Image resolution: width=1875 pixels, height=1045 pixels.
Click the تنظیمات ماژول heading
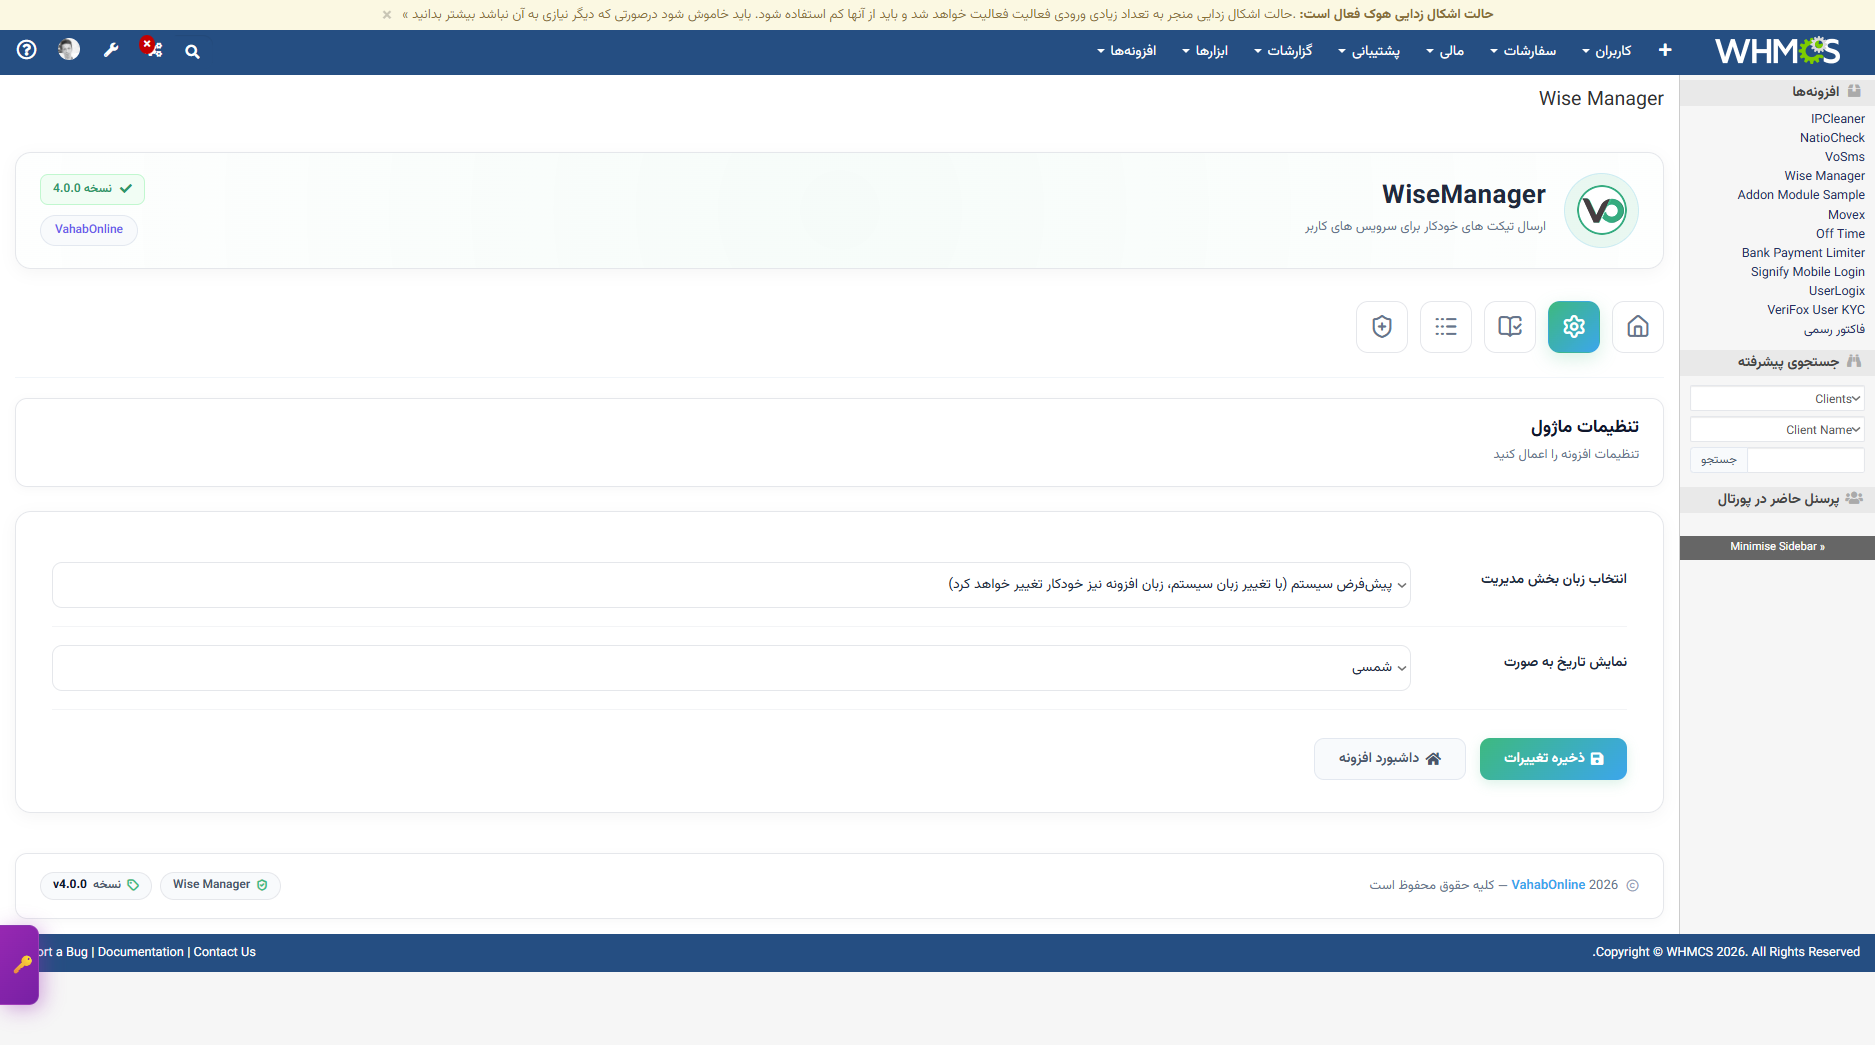[x=1585, y=427]
